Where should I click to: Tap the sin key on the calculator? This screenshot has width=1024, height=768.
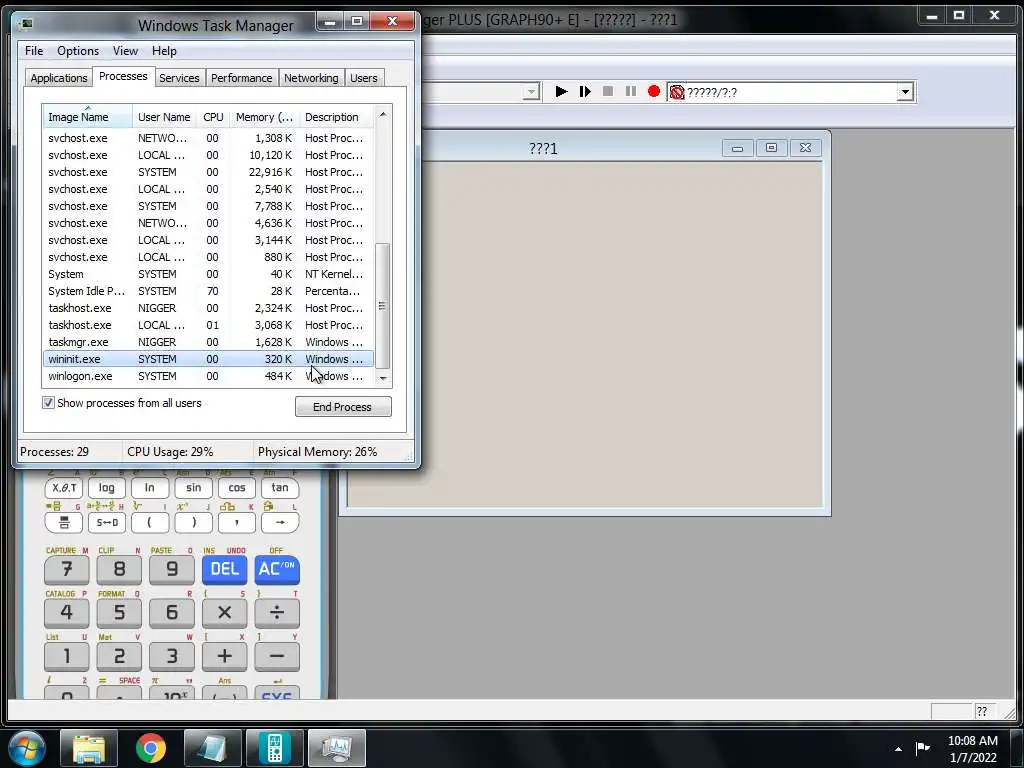(x=193, y=488)
